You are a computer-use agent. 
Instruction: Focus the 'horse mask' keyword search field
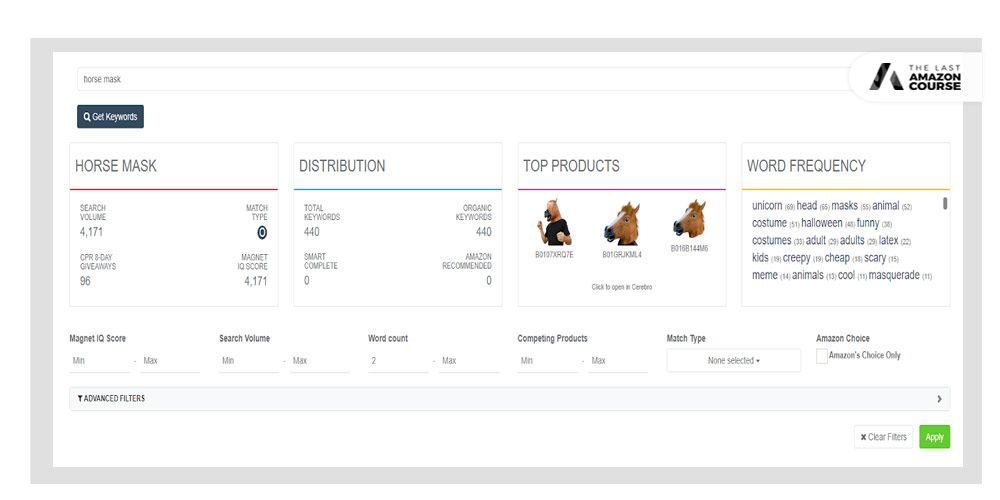point(460,79)
